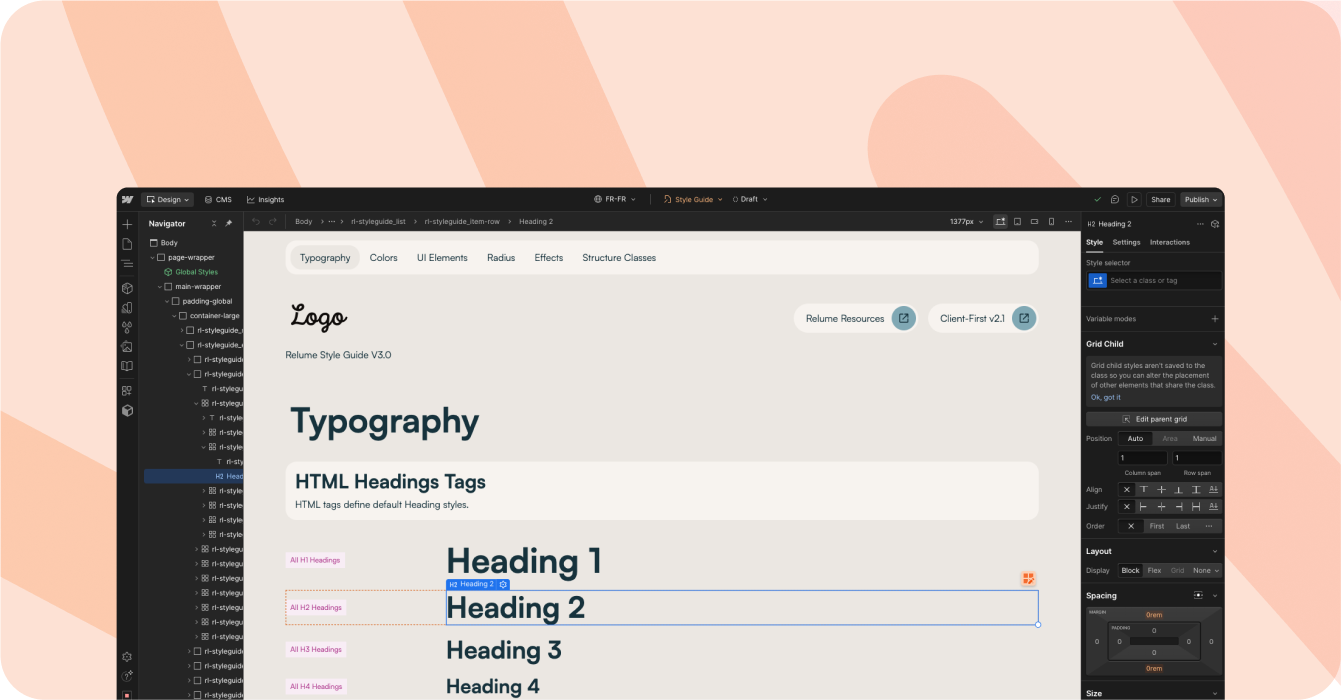
Task: Open the FR-FR locale dropdown
Action: point(615,199)
